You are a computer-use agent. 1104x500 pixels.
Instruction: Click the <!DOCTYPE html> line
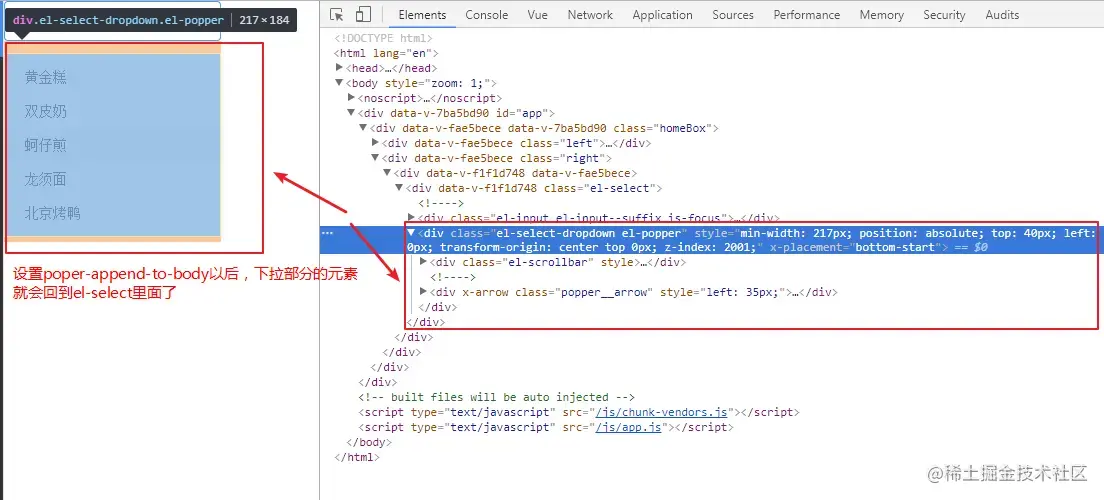tap(384, 39)
